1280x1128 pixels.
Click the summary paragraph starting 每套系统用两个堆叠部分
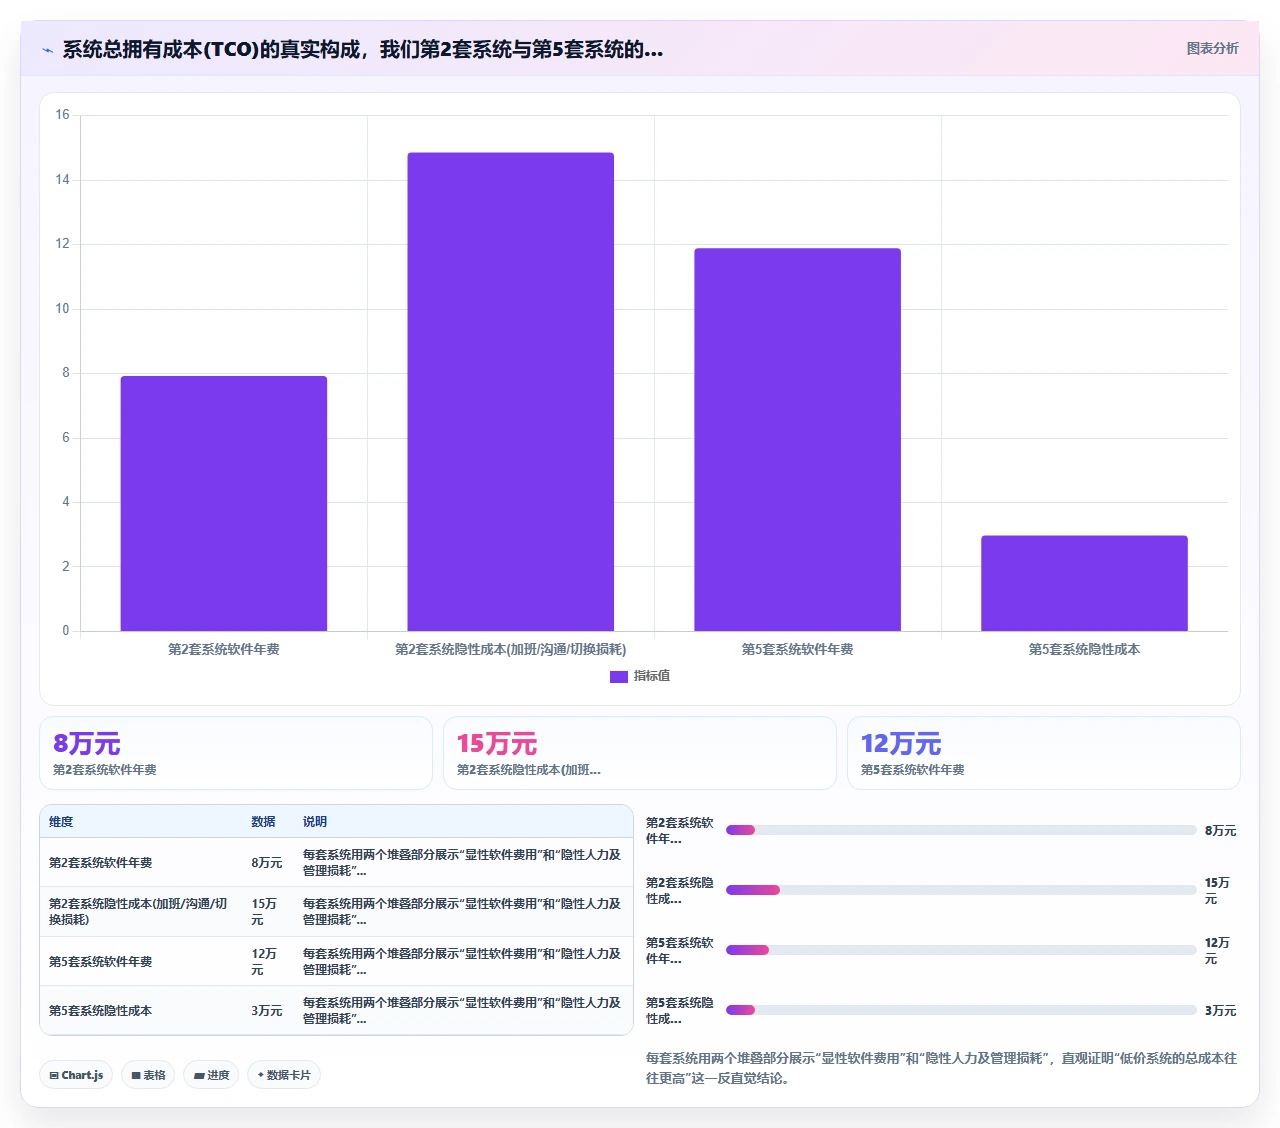[941, 1068]
